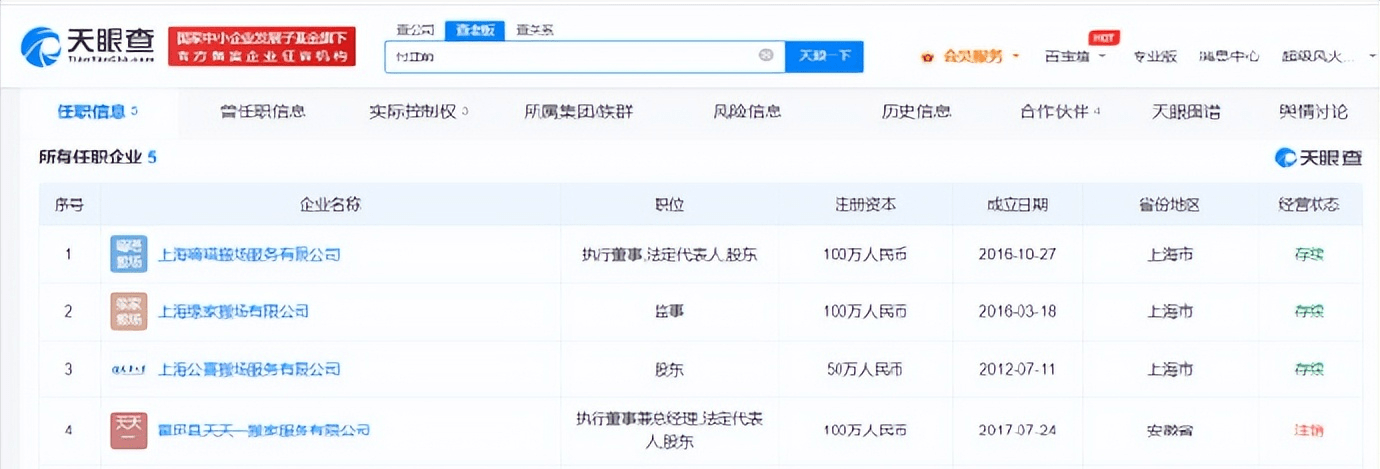Click the 监事 position cell in row 2
Screen dimensions: 1380x469
(x=669, y=311)
